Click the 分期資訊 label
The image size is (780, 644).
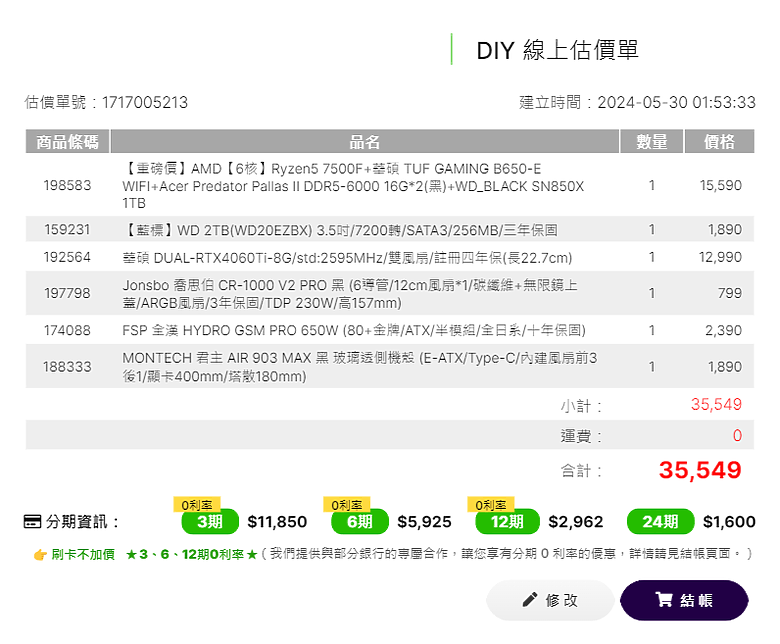click(x=83, y=522)
